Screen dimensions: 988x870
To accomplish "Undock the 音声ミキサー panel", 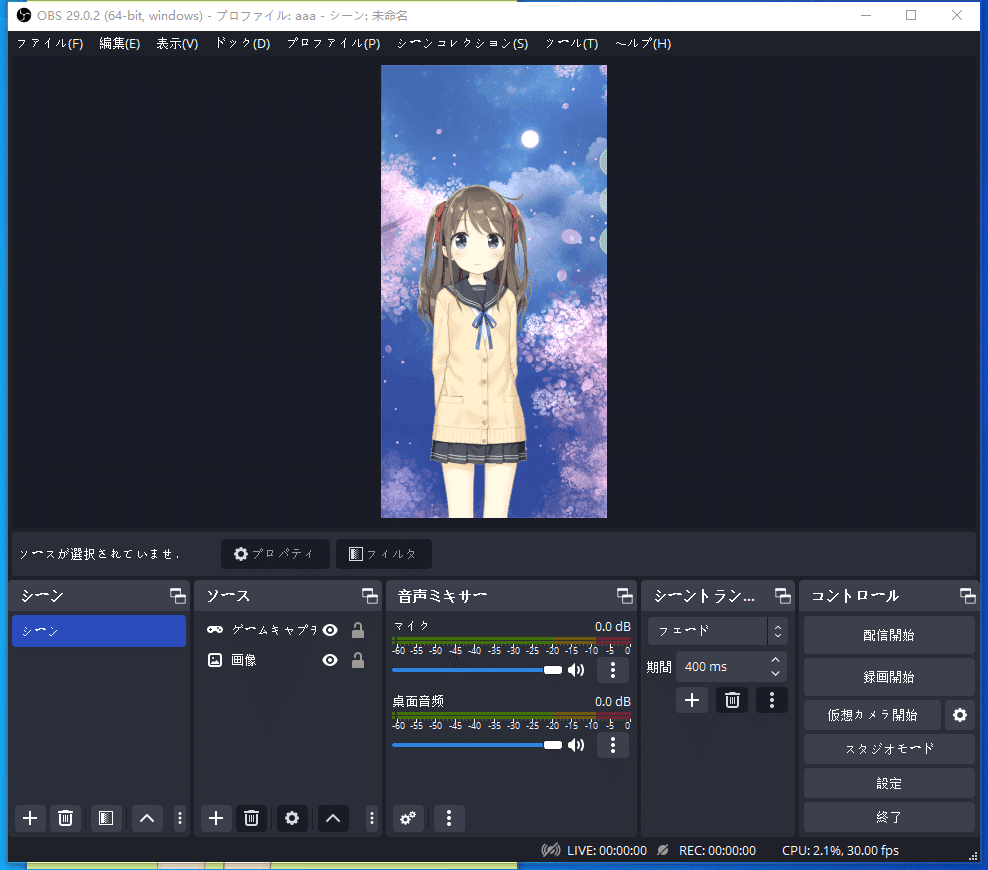I will point(624,596).
